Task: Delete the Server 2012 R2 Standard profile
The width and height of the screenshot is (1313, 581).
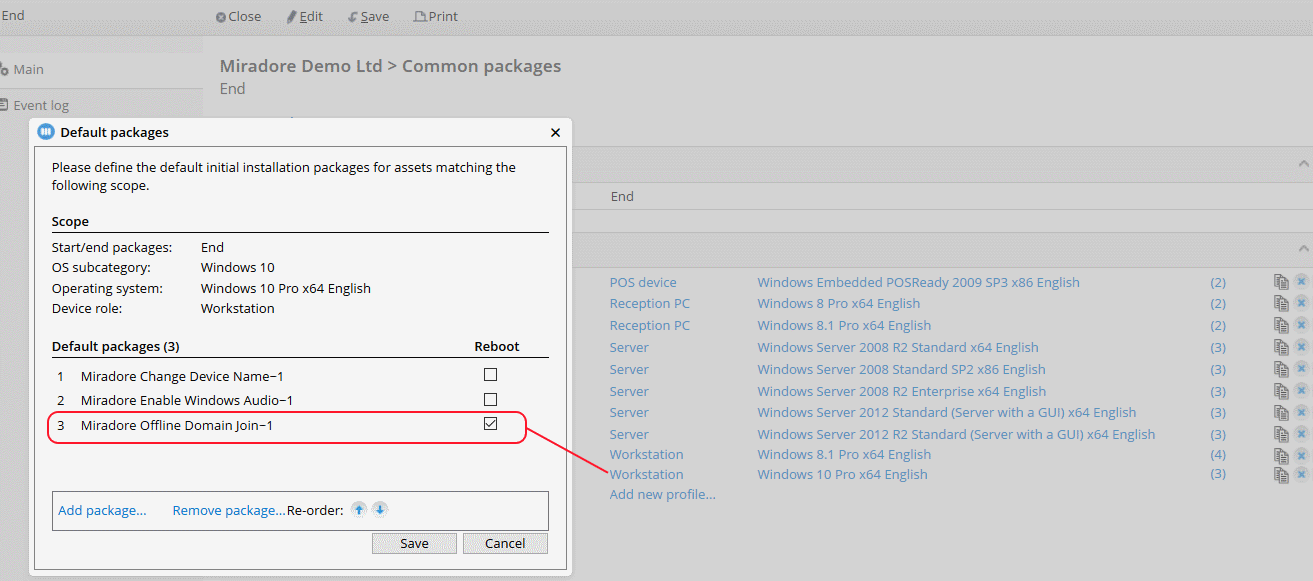Action: point(1301,434)
